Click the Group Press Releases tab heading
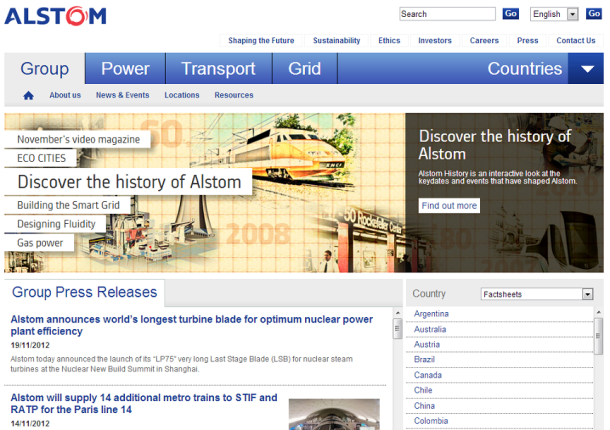The image size is (610, 430). pos(84,292)
